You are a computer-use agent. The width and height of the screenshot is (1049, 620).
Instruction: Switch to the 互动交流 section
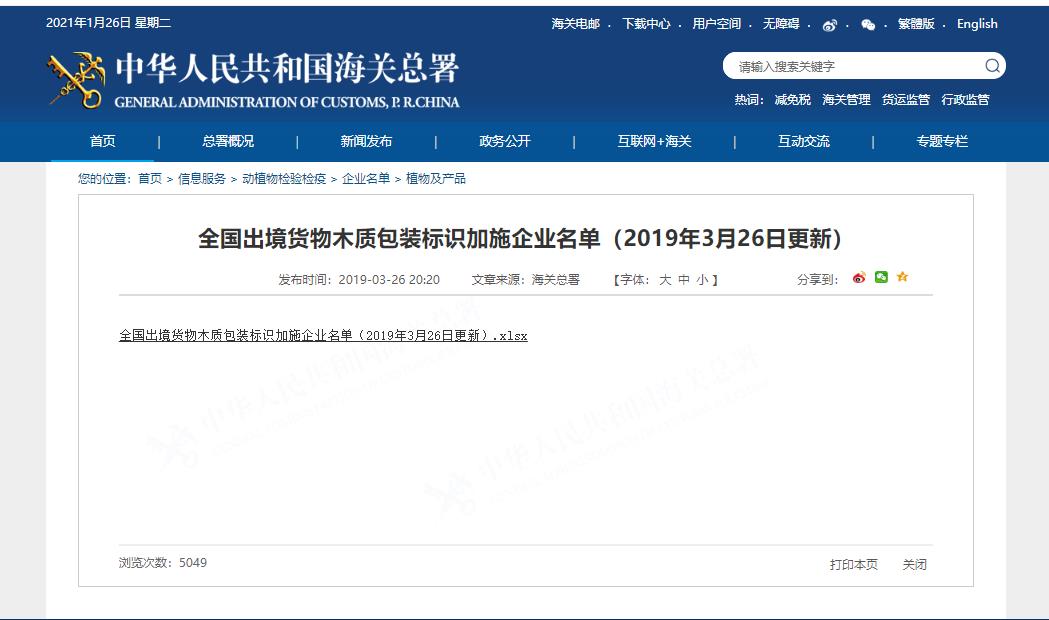click(799, 141)
